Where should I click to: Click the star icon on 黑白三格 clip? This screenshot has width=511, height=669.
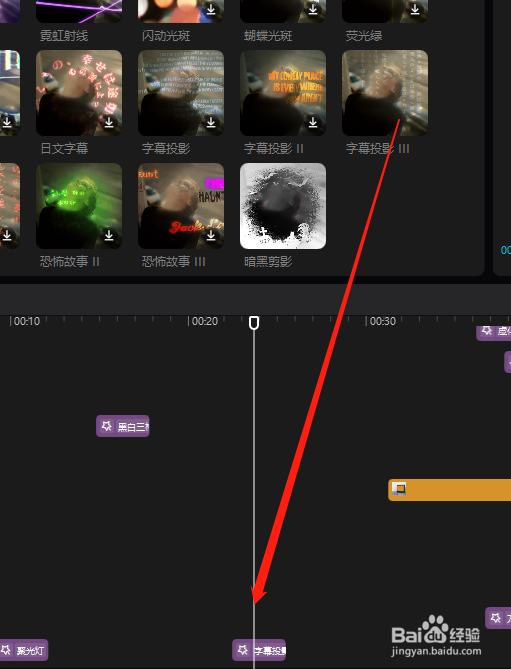tap(106, 425)
